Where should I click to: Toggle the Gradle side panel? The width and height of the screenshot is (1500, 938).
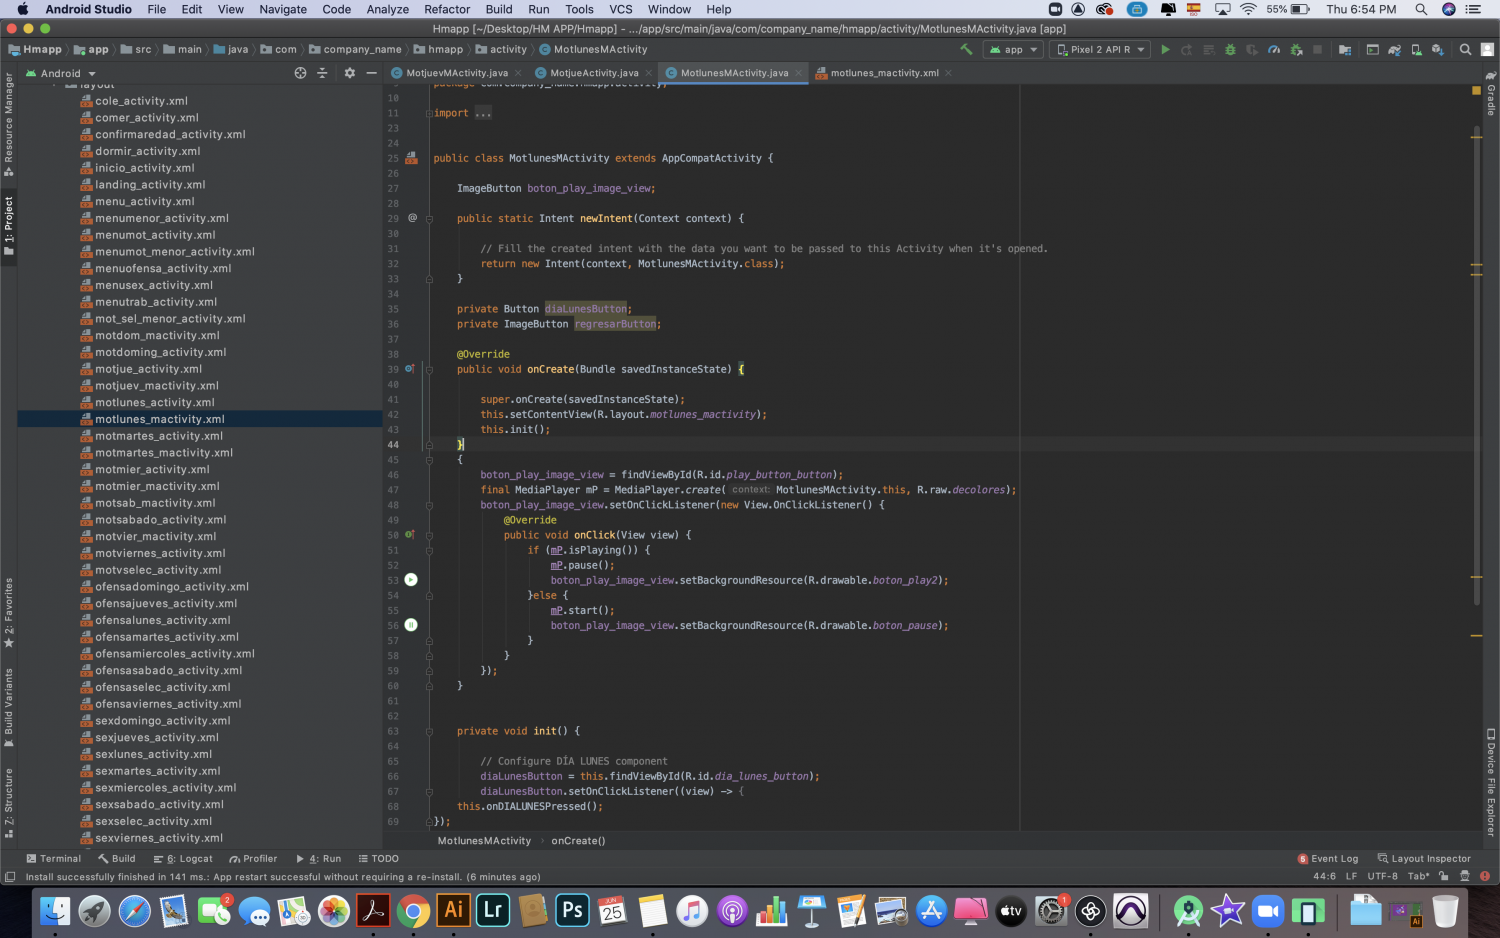point(1491,93)
